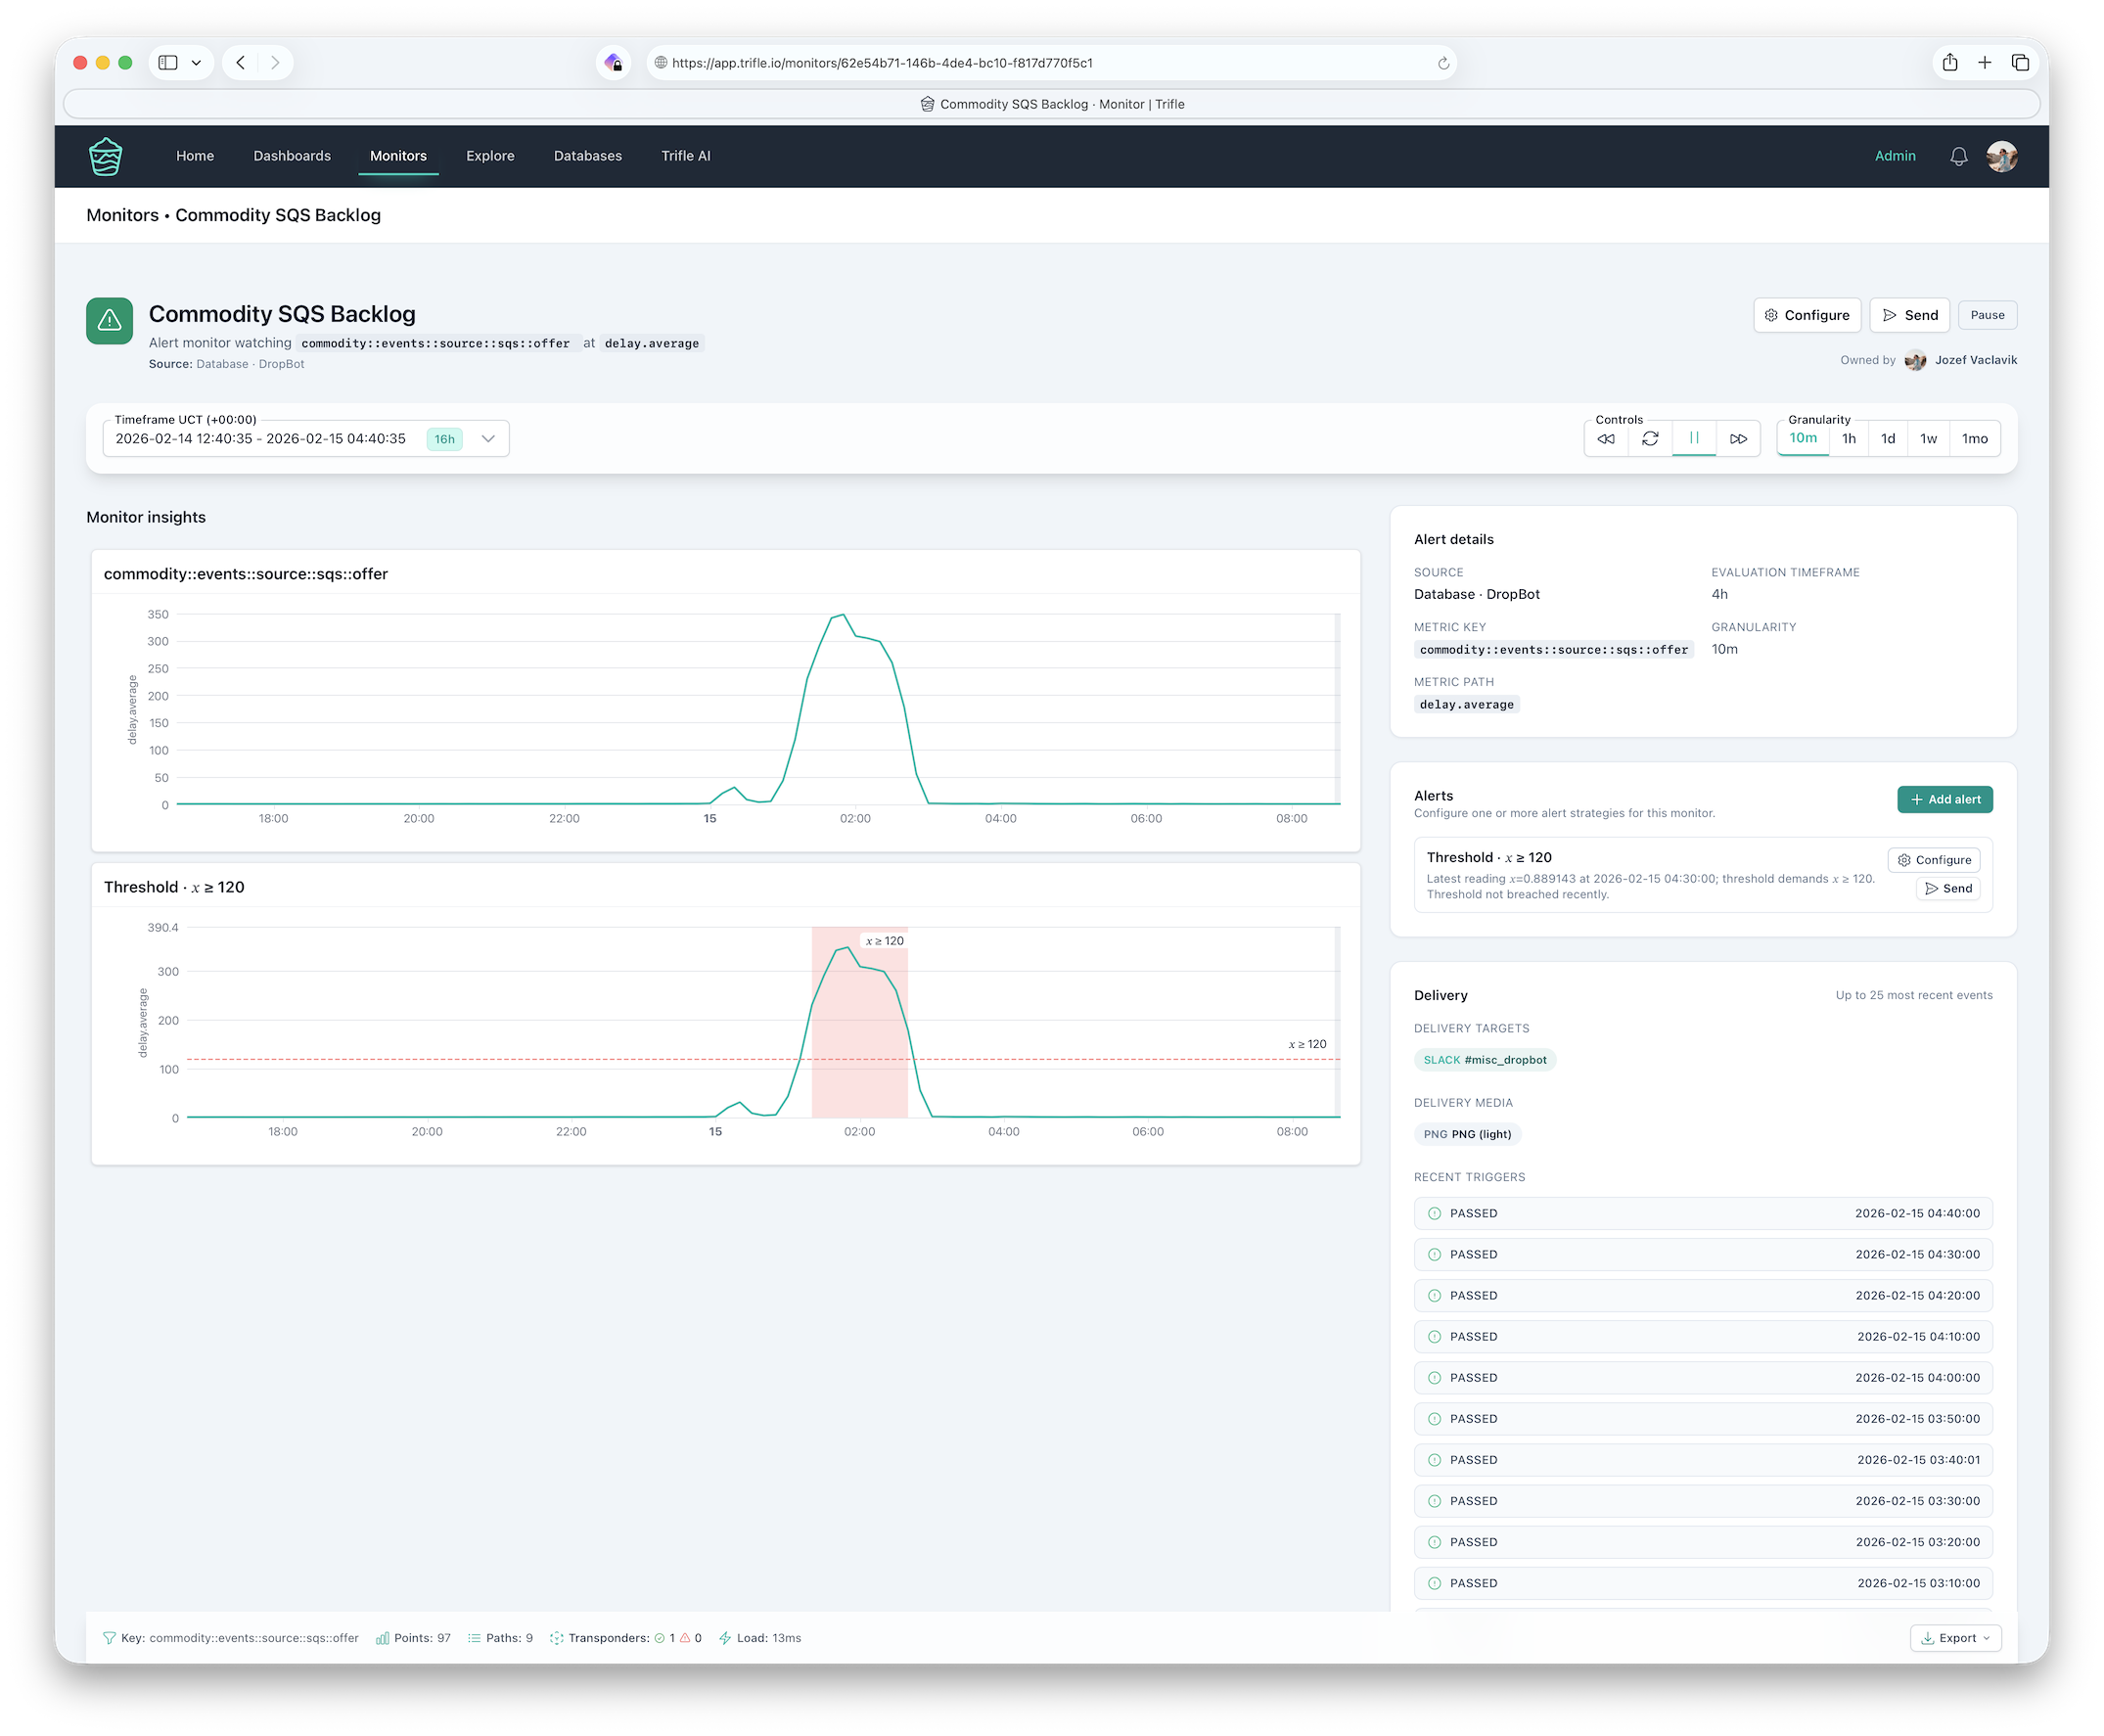The width and height of the screenshot is (2104, 1736).
Task: Click the transponders icon in the status bar
Action: pyautogui.click(x=558, y=1638)
